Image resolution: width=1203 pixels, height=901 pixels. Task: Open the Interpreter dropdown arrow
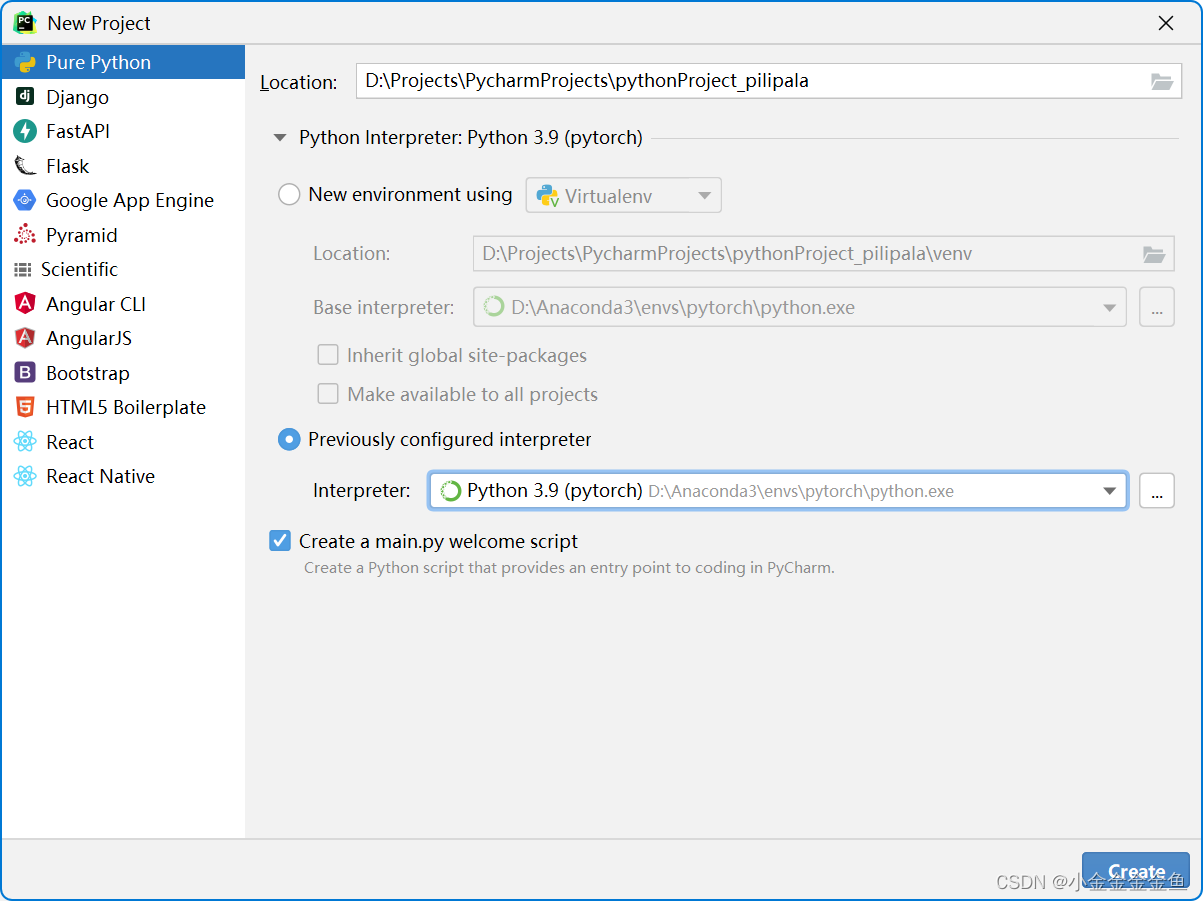click(x=1109, y=491)
